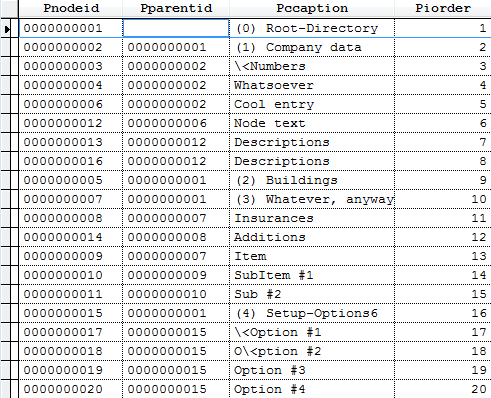Click the Piorder cell with value 12
The width and height of the screenshot is (491, 398).
pyautogui.click(x=443, y=237)
